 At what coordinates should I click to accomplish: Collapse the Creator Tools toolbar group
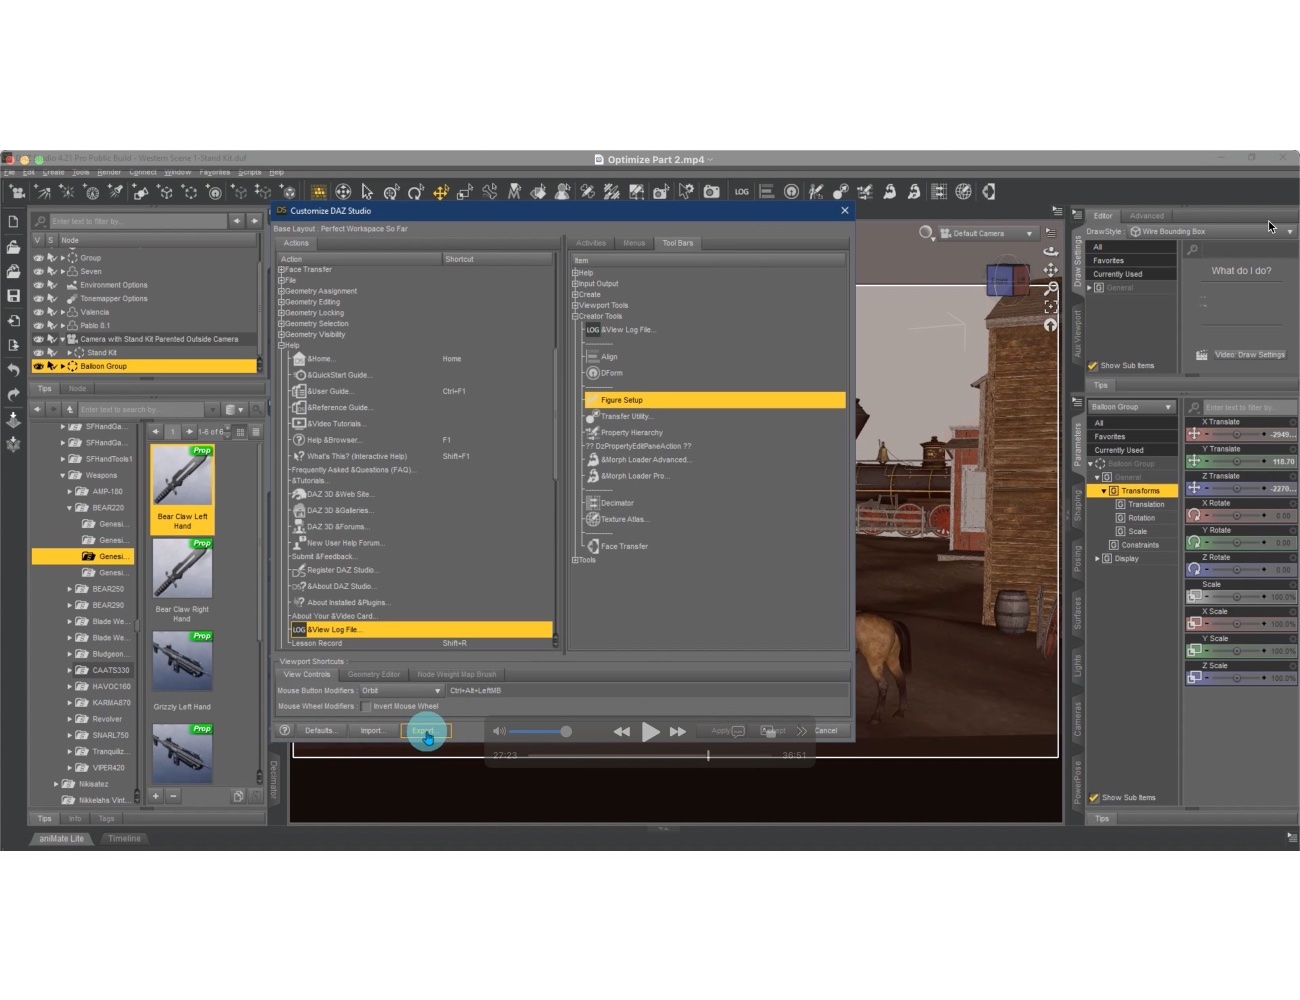575,316
